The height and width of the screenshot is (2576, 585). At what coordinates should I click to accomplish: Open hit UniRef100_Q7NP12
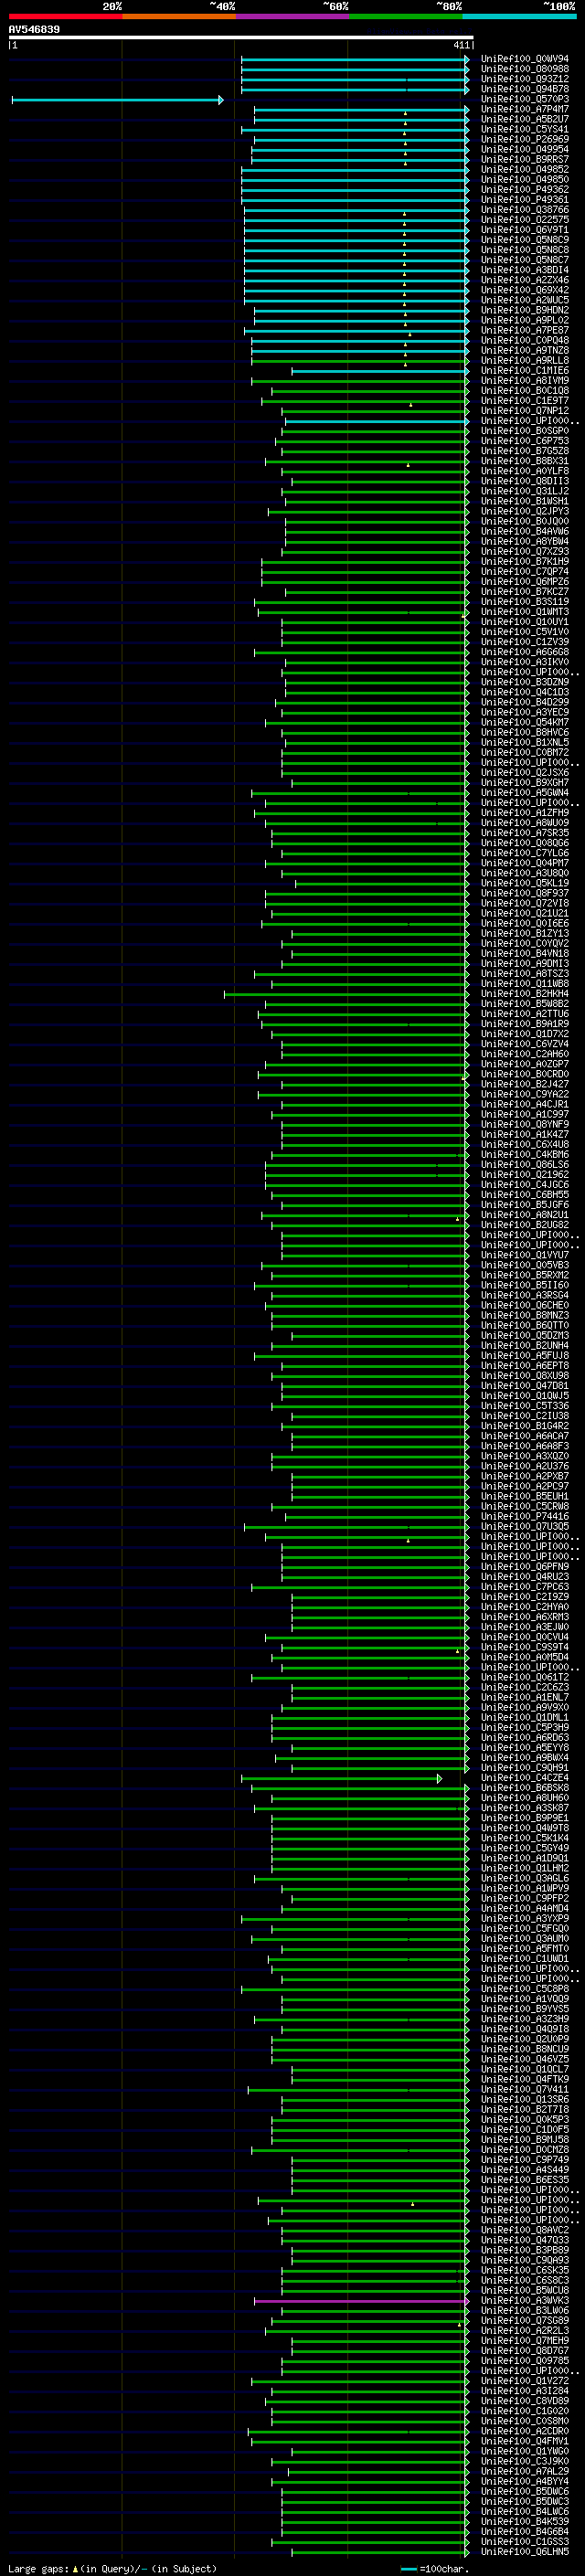[x=525, y=411]
